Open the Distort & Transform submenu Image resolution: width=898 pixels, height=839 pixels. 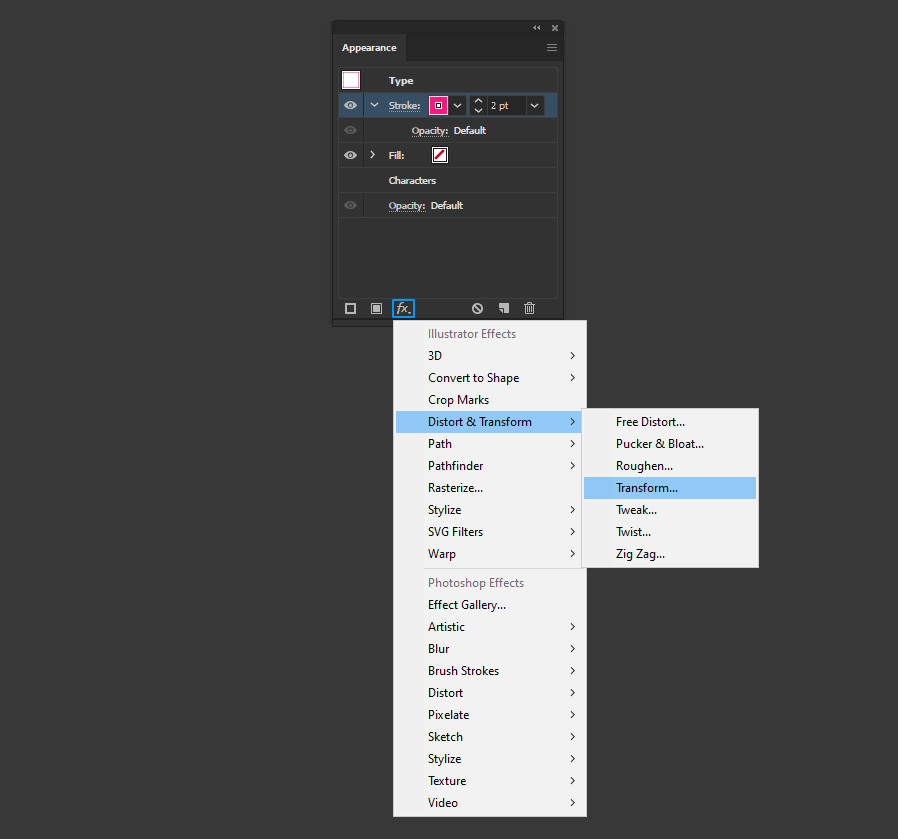click(x=489, y=422)
